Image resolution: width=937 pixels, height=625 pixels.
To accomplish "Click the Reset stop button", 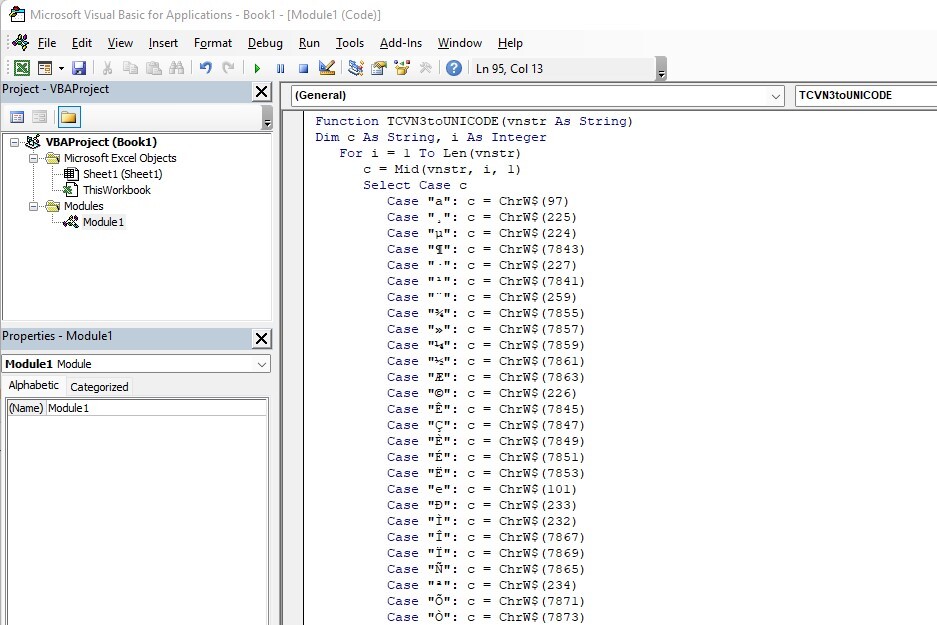I will pos(304,69).
